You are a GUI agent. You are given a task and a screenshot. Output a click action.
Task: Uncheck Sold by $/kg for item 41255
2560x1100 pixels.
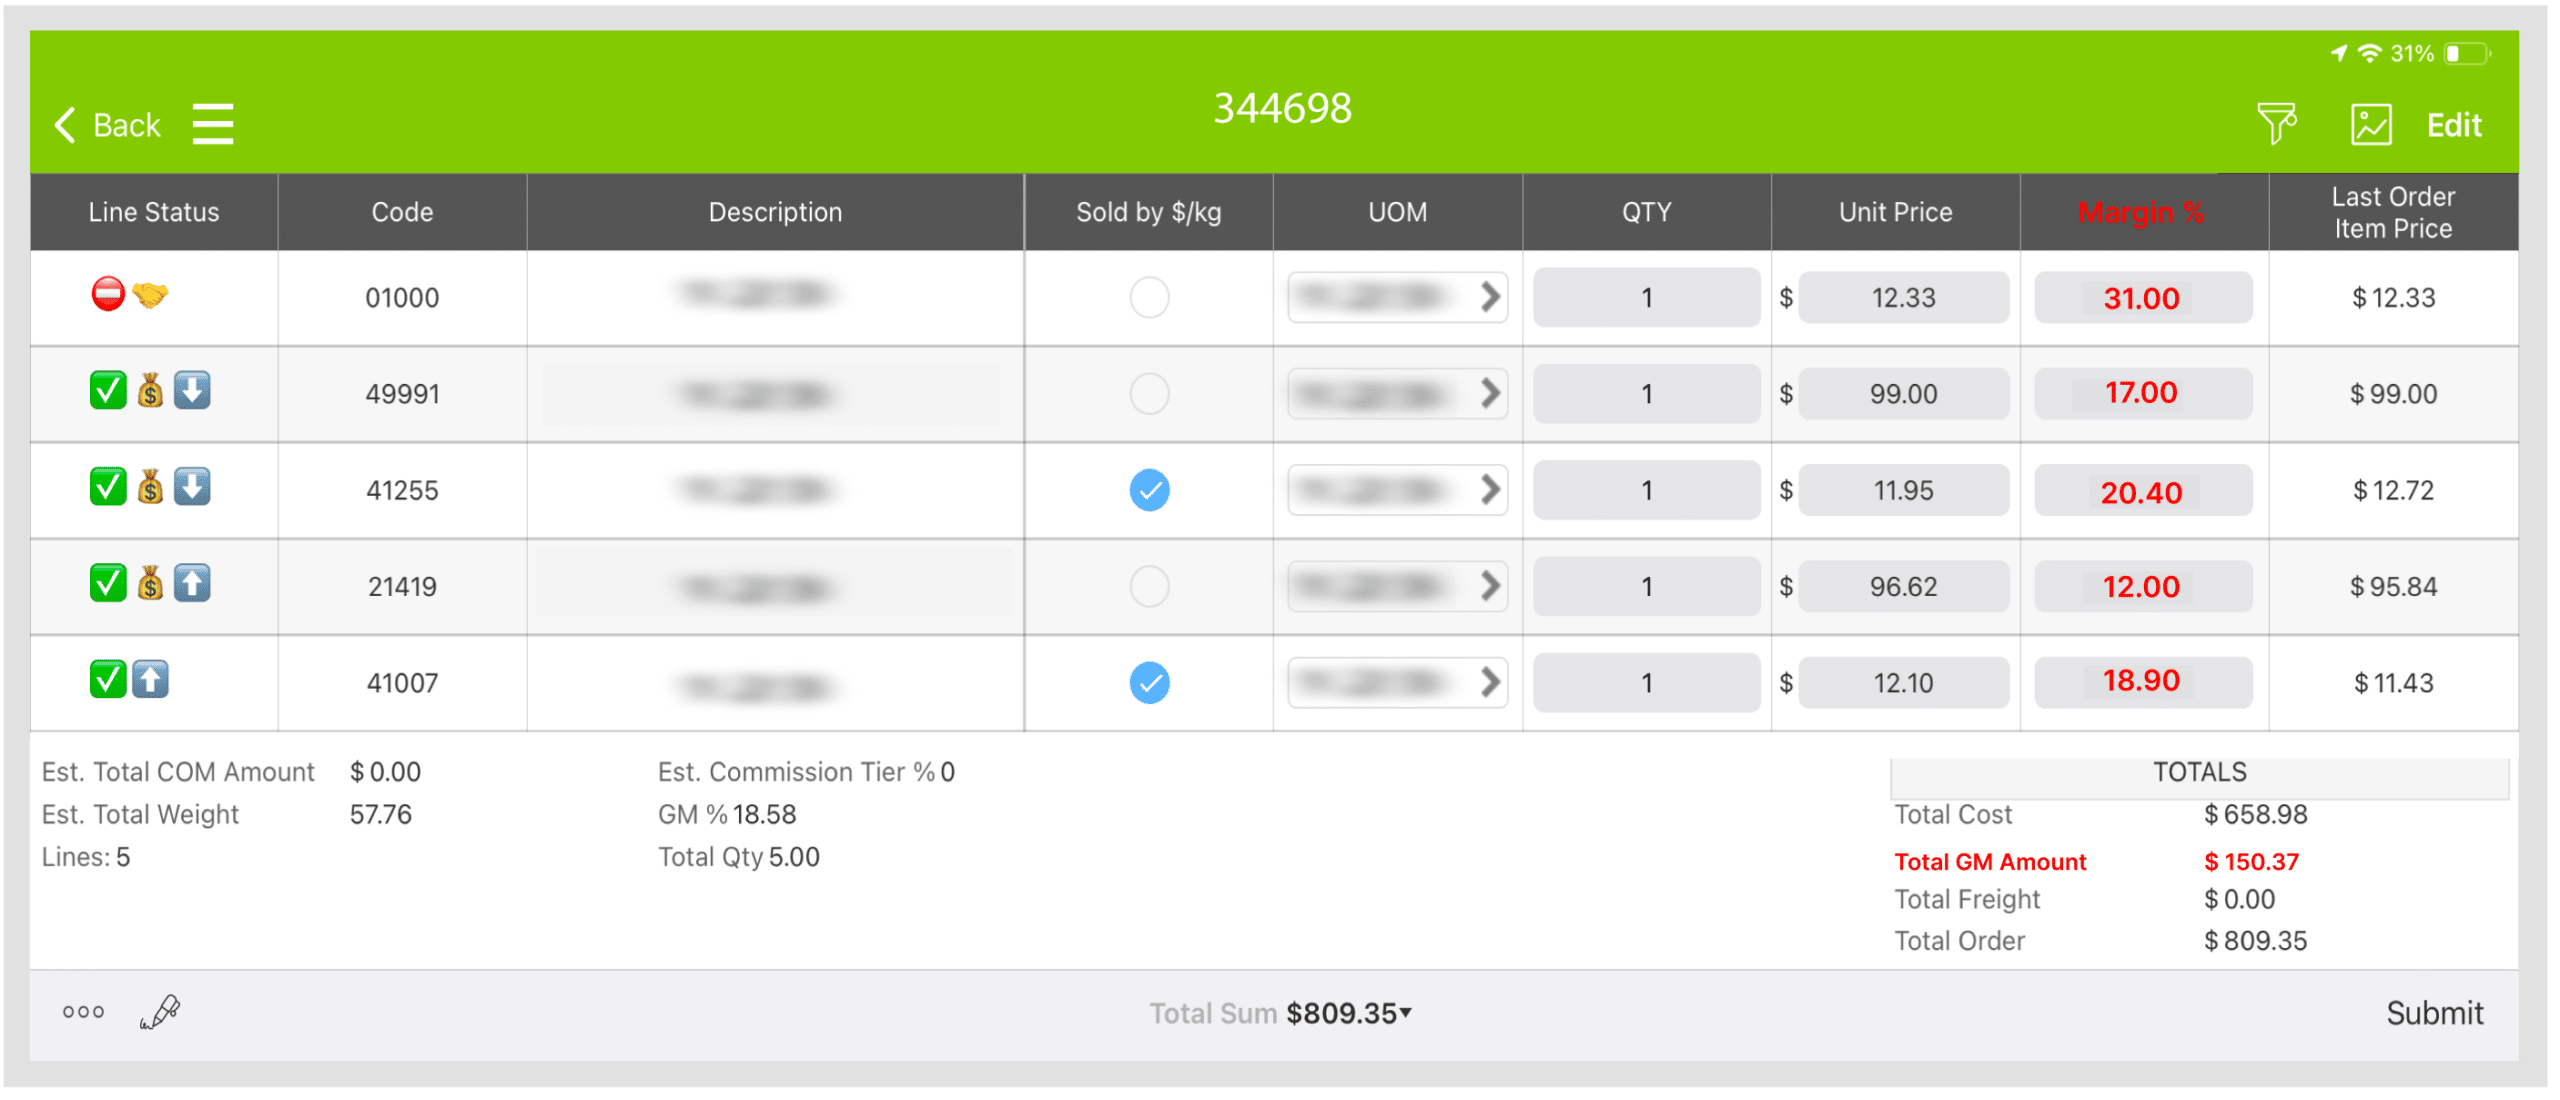[x=1149, y=490]
